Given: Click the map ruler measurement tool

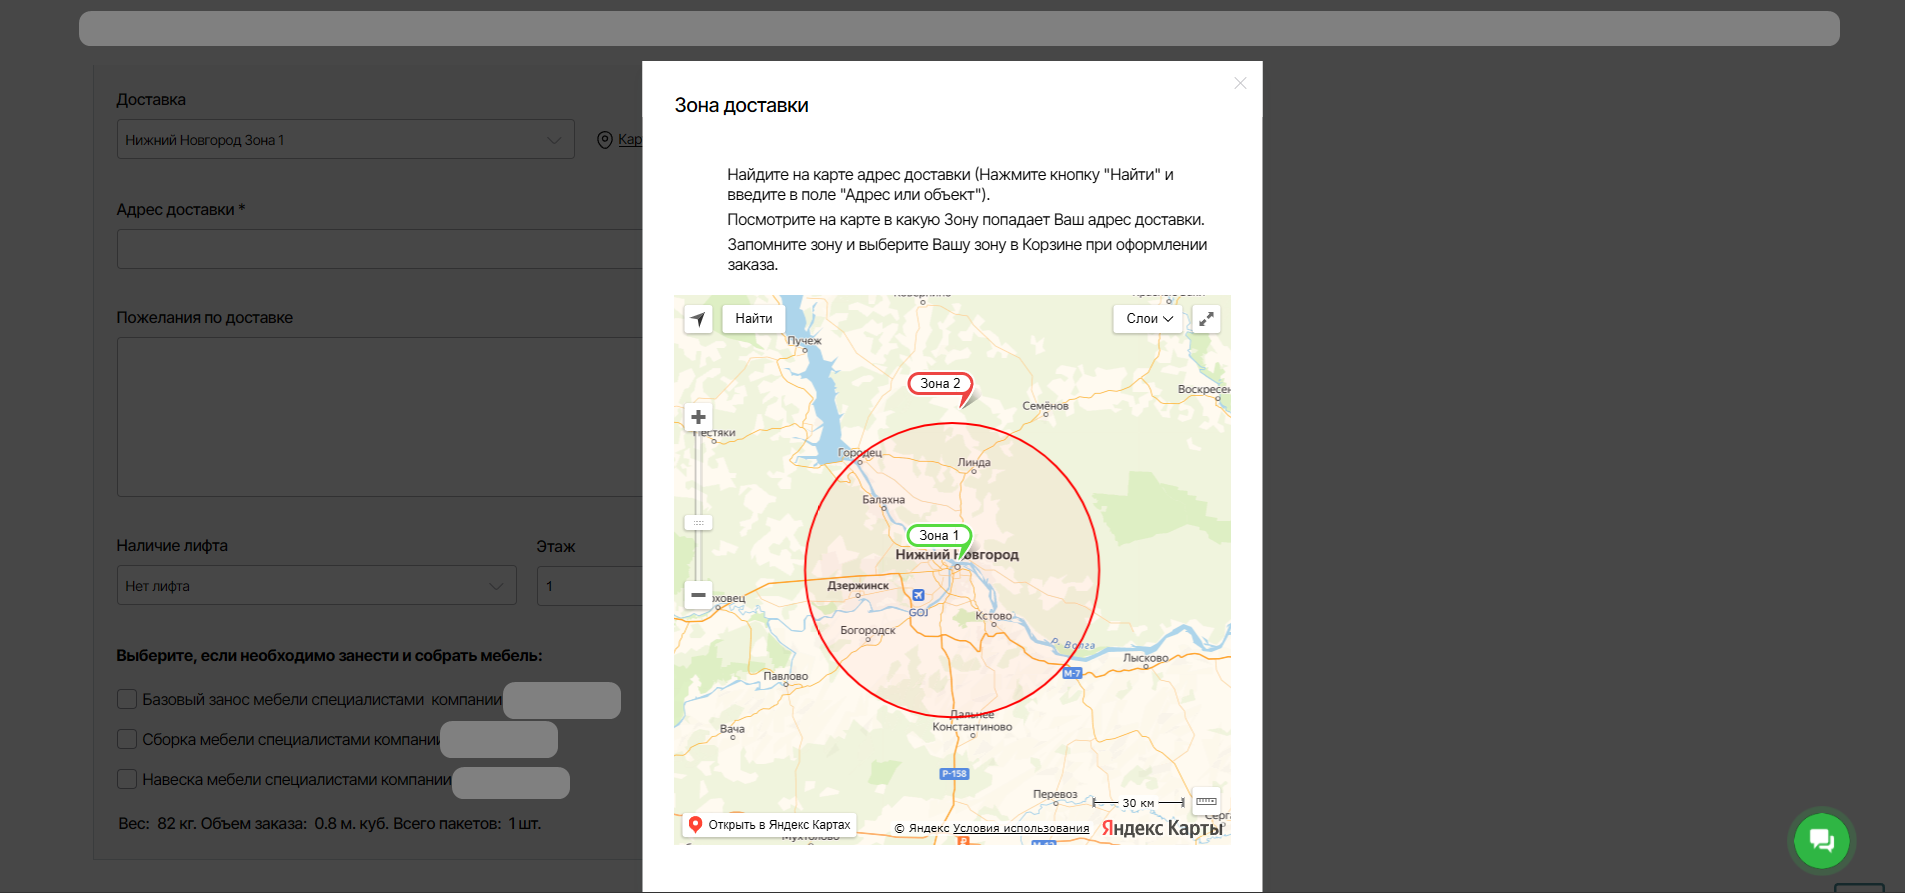Looking at the screenshot, I should 1207,801.
